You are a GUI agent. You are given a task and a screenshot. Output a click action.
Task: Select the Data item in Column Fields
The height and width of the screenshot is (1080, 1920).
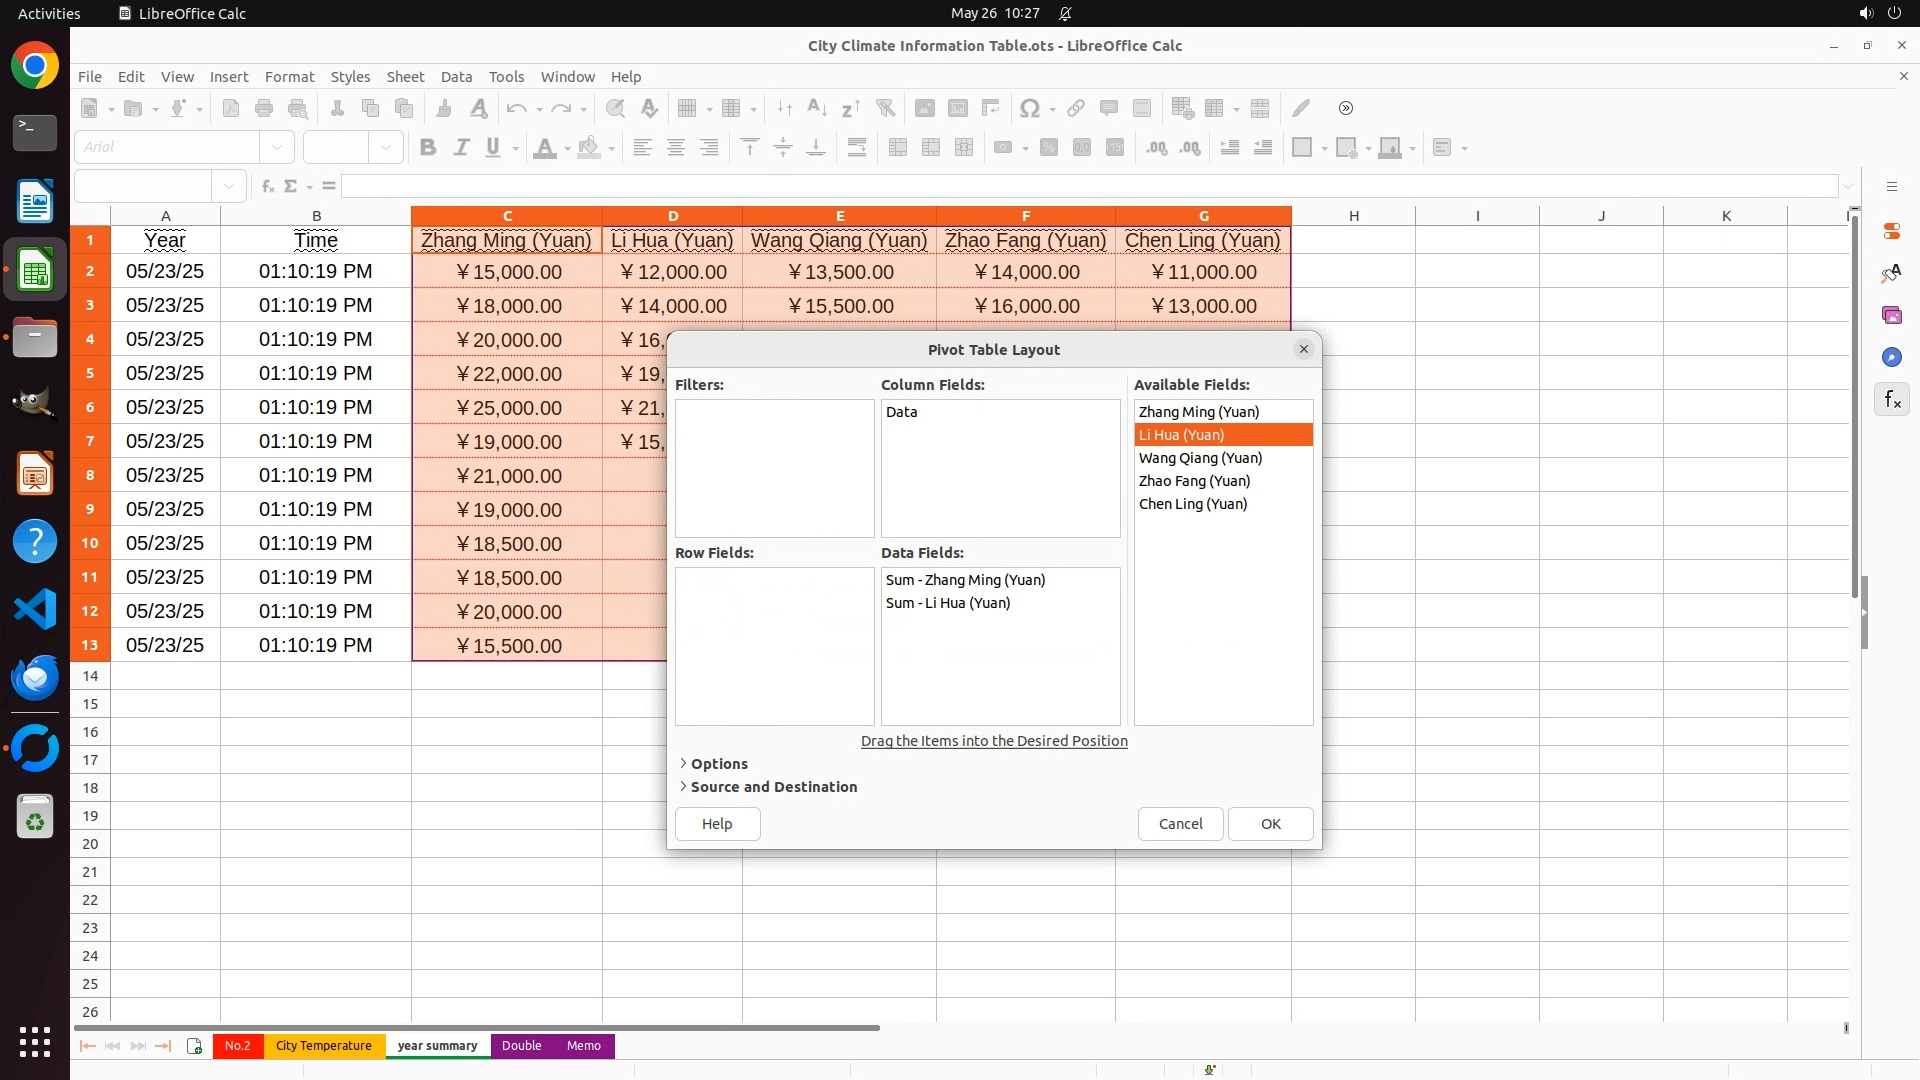[x=901, y=412]
